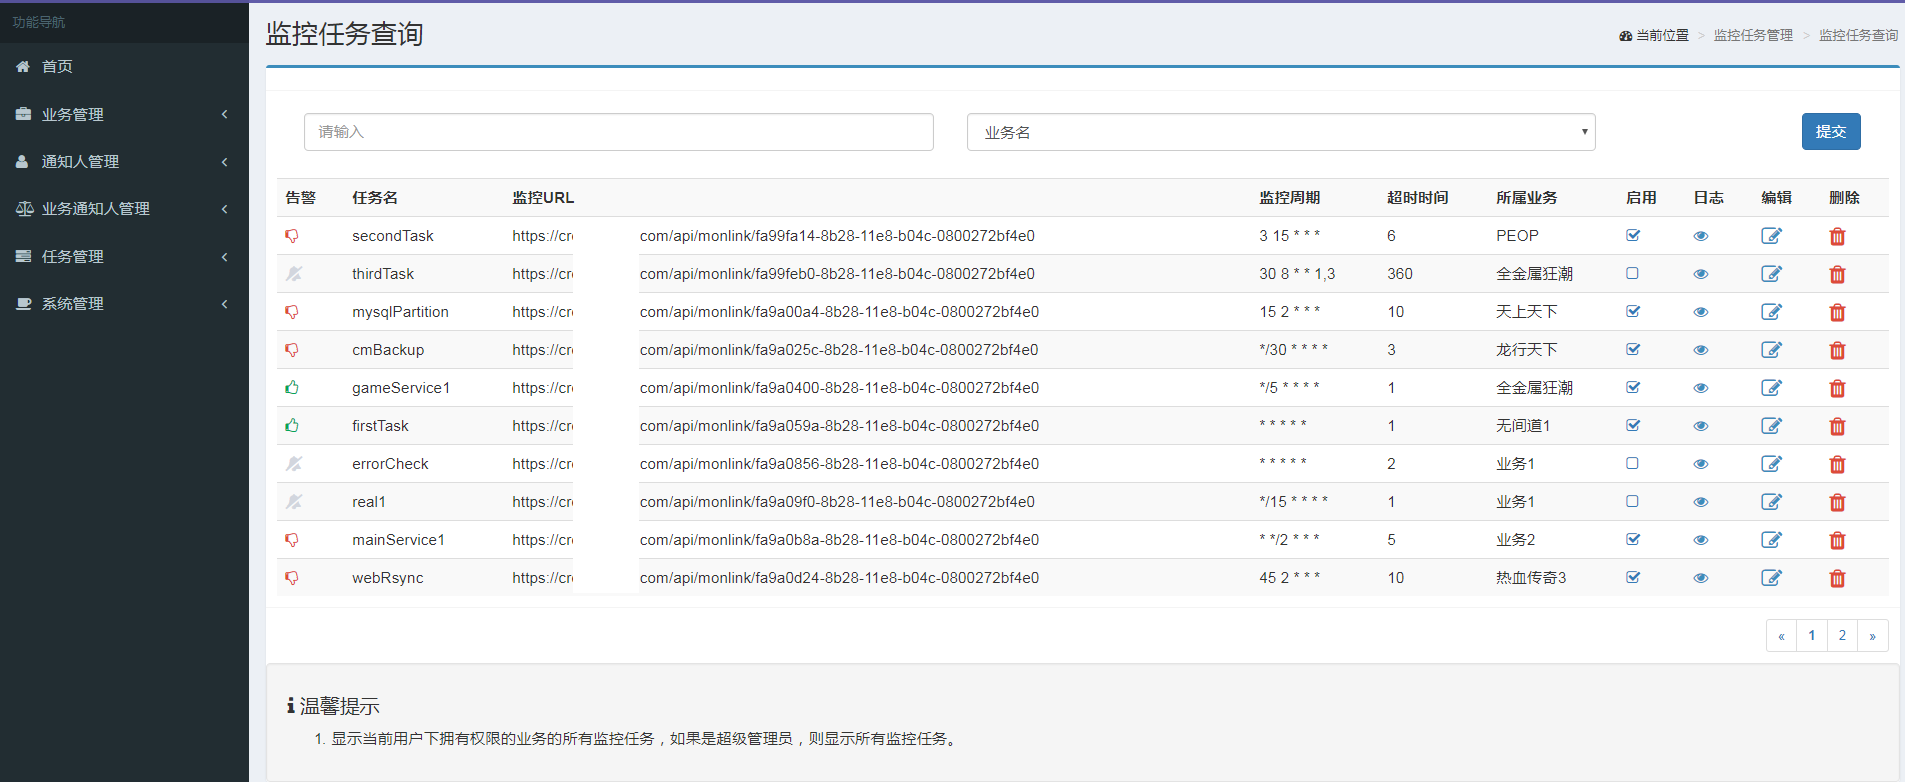Click the balance scale icon for 业务通知人管理
Screen dimensions: 1905x782
[25, 208]
